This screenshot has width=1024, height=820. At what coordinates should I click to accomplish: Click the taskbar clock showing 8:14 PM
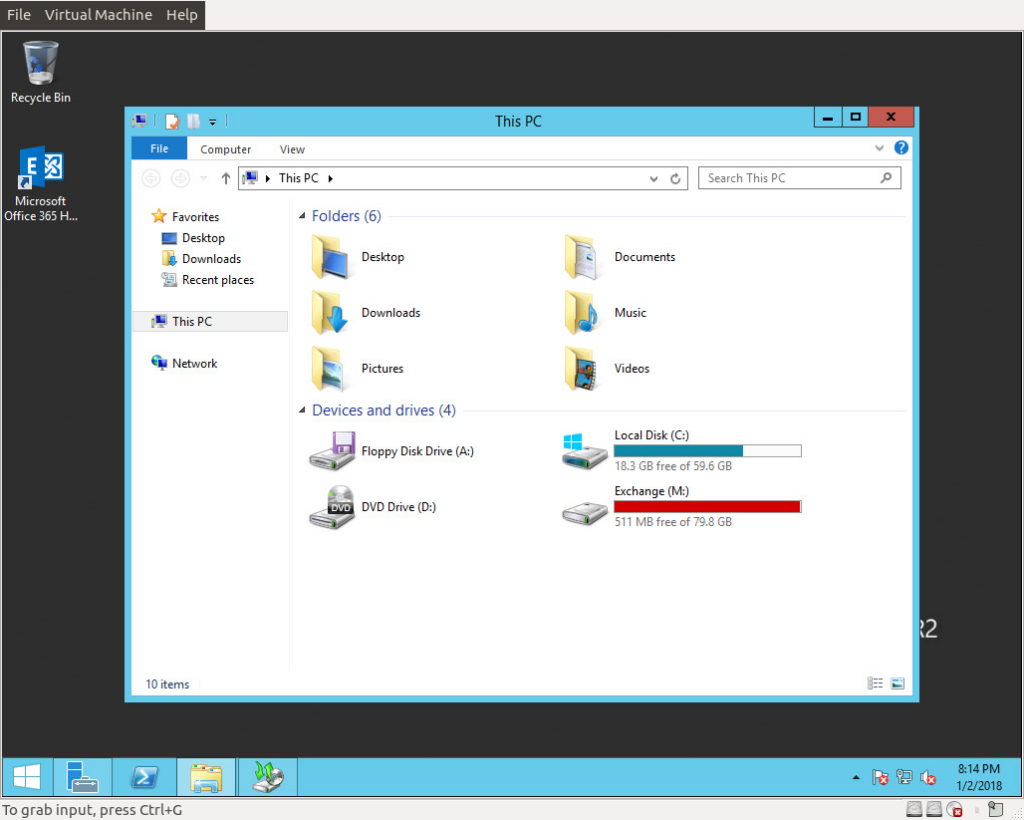[x=978, y=777]
